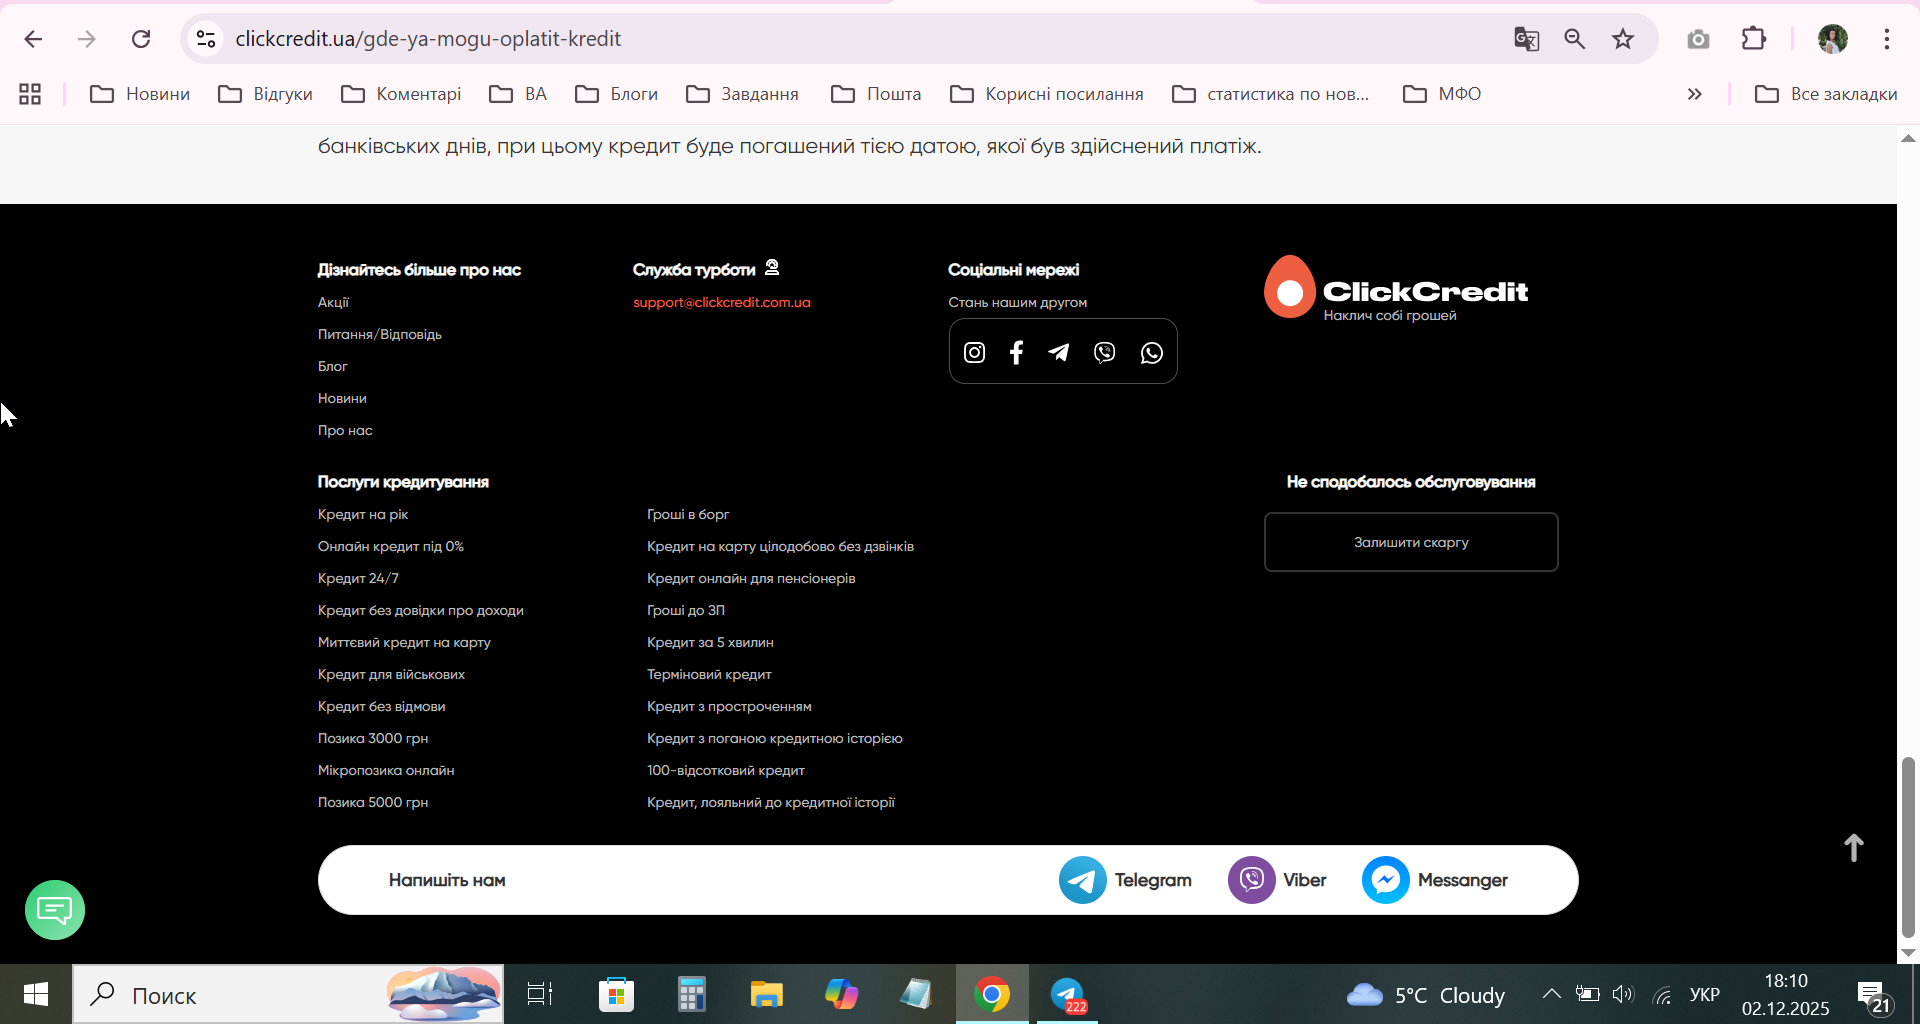The width and height of the screenshot is (1920, 1024).
Task: Contact via Viber in the write-us bar
Action: pos(1277,880)
